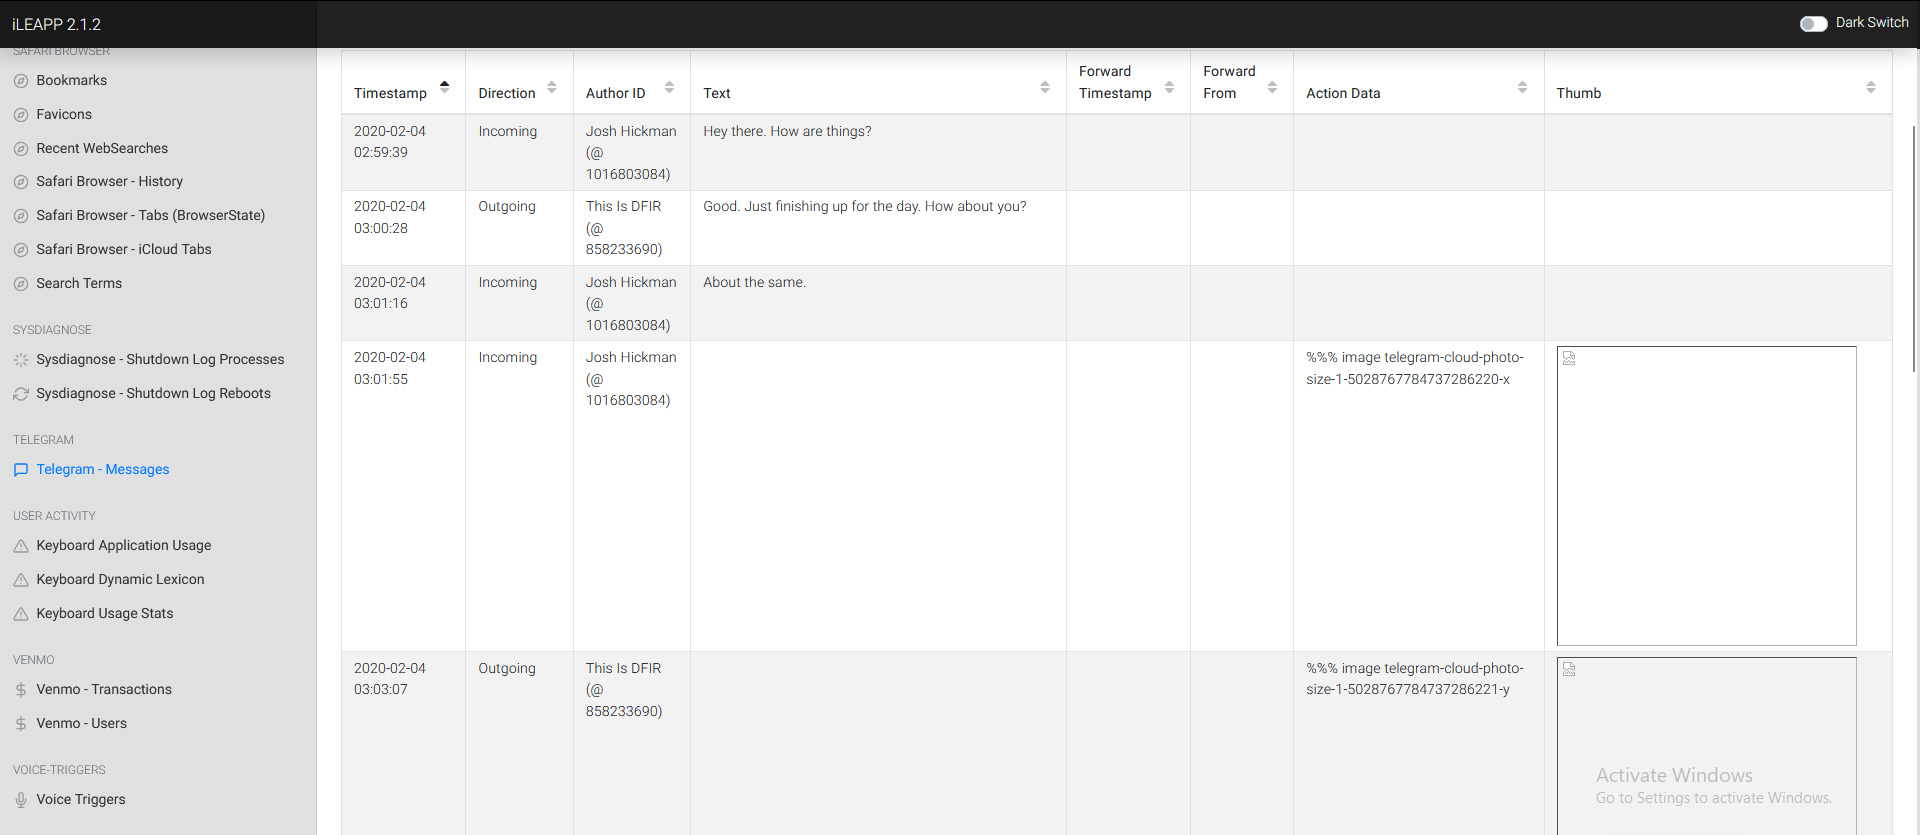Open Safari Browser - History report
This screenshot has height=835, width=1920.
[110, 181]
